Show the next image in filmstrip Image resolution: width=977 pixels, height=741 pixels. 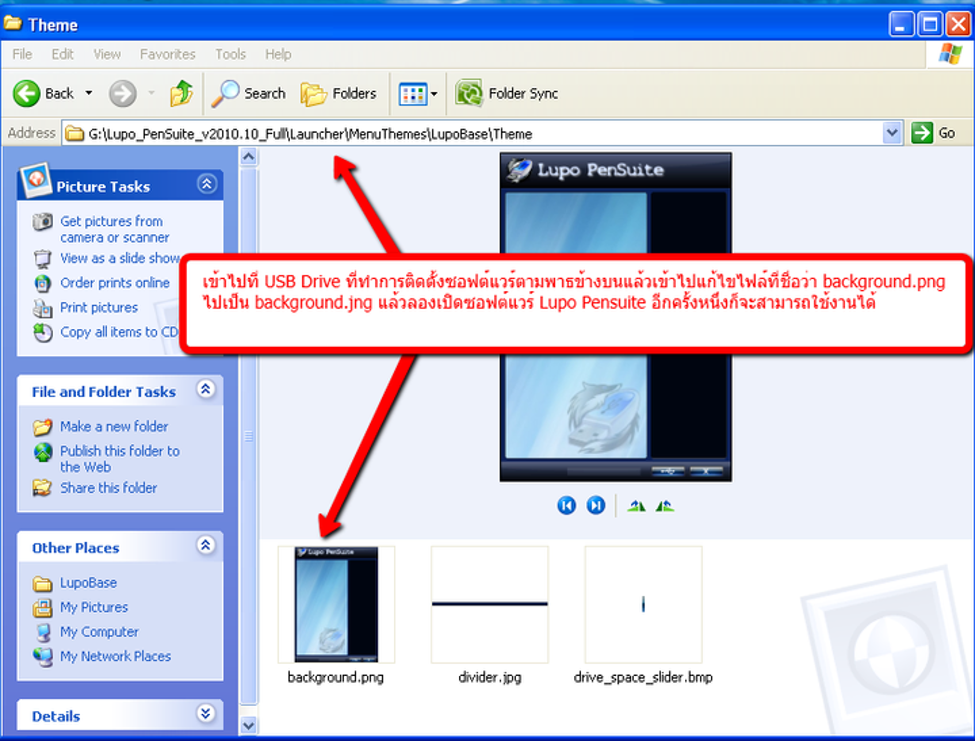pyautogui.click(x=596, y=505)
